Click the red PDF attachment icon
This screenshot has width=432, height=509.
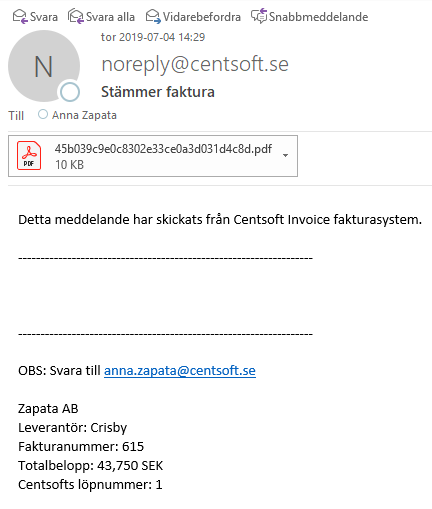pyautogui.click(x=29, y=156)
